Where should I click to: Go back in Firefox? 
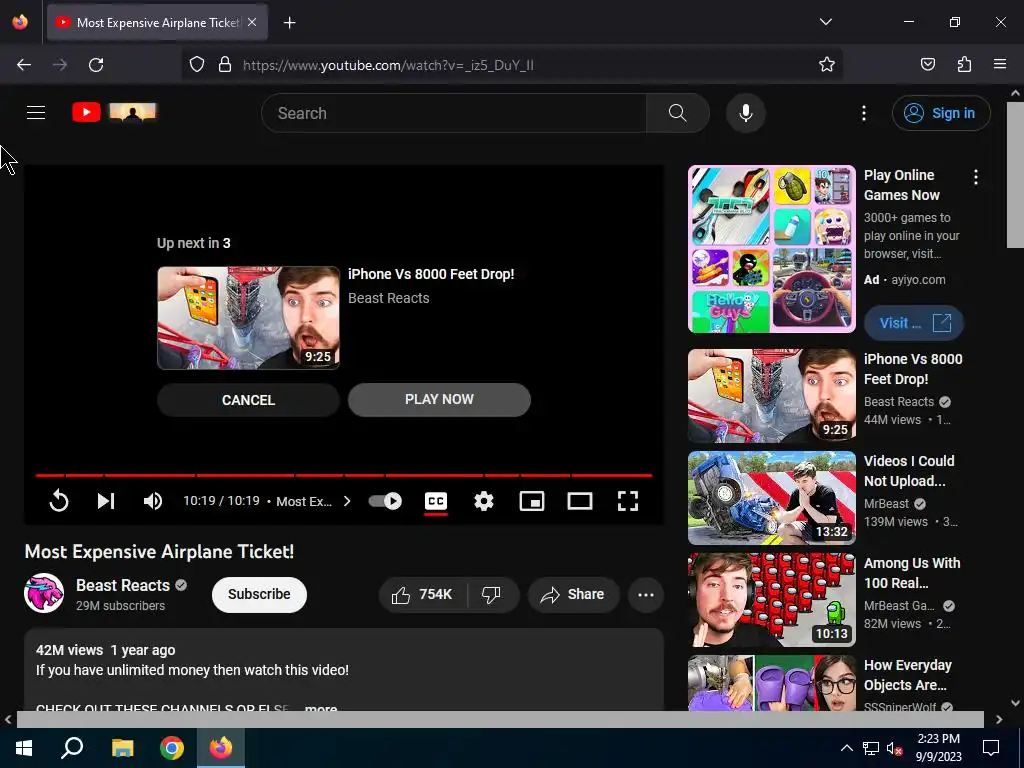point(24,65)
